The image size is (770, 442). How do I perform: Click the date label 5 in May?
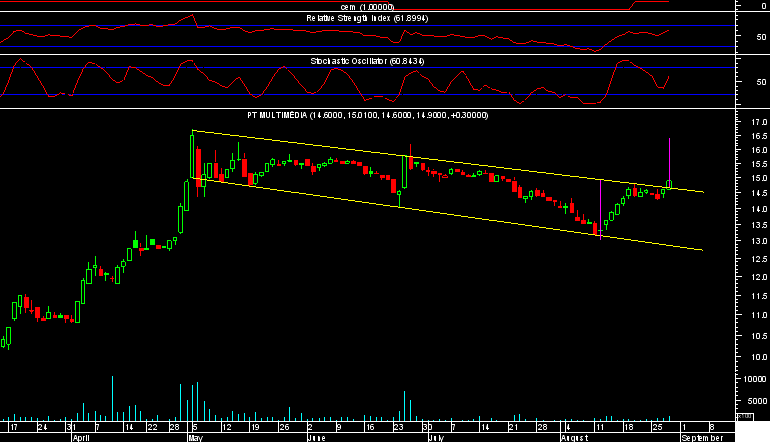pos(195,427)
